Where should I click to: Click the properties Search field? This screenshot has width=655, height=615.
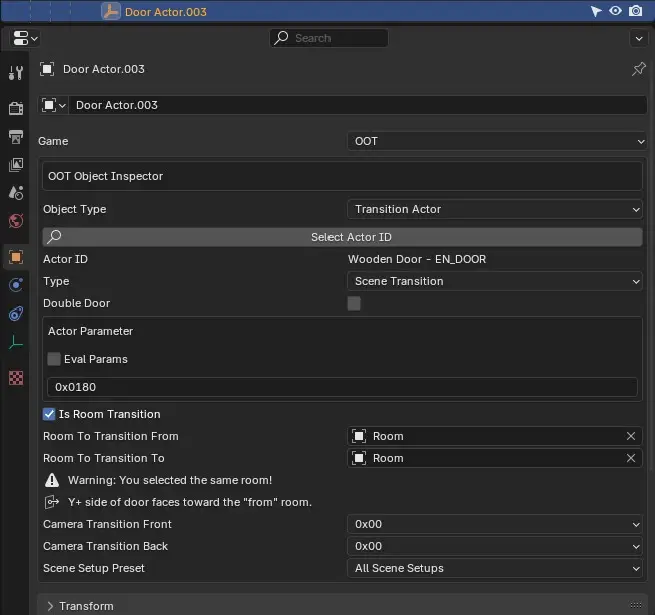point(329,38)
